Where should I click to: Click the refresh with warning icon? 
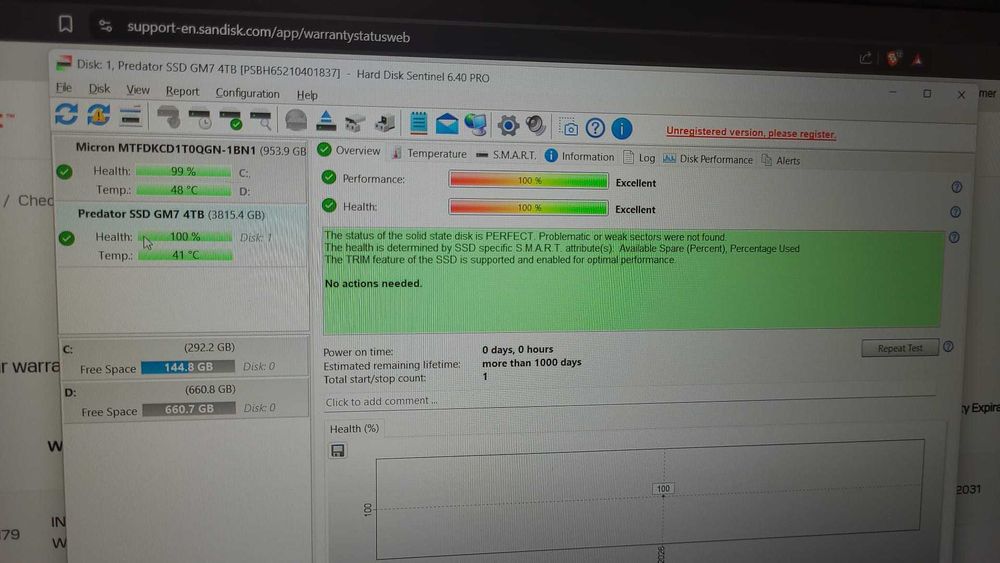[x=99, y=115]
